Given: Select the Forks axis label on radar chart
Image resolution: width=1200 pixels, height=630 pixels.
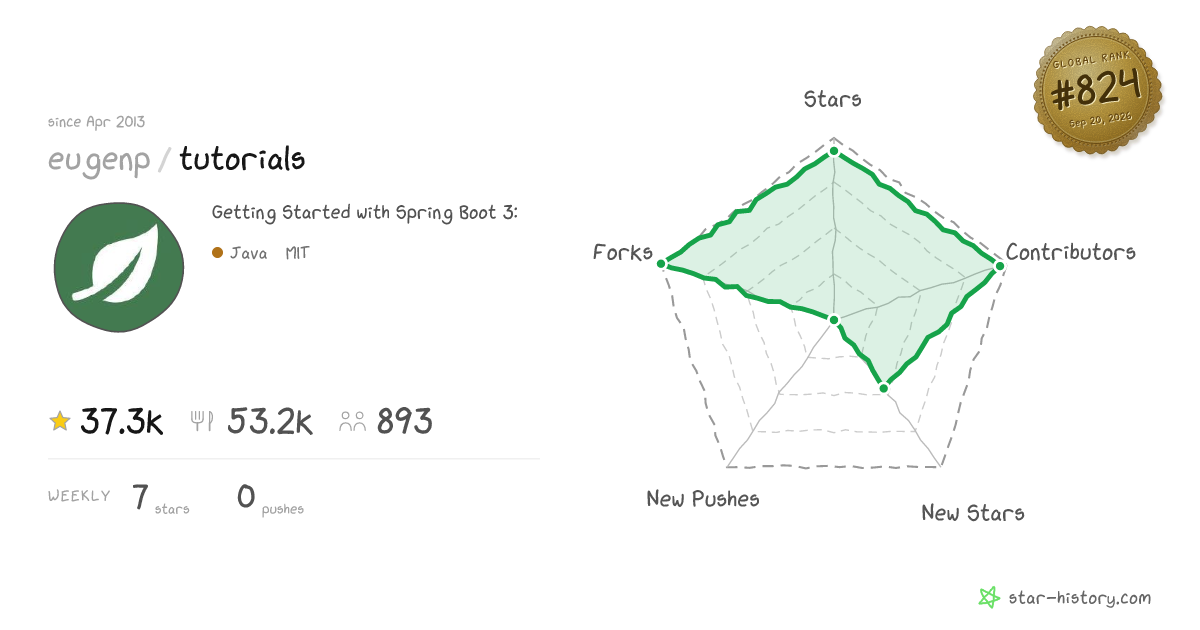Looking at the screenshot, I should point(623,252).
